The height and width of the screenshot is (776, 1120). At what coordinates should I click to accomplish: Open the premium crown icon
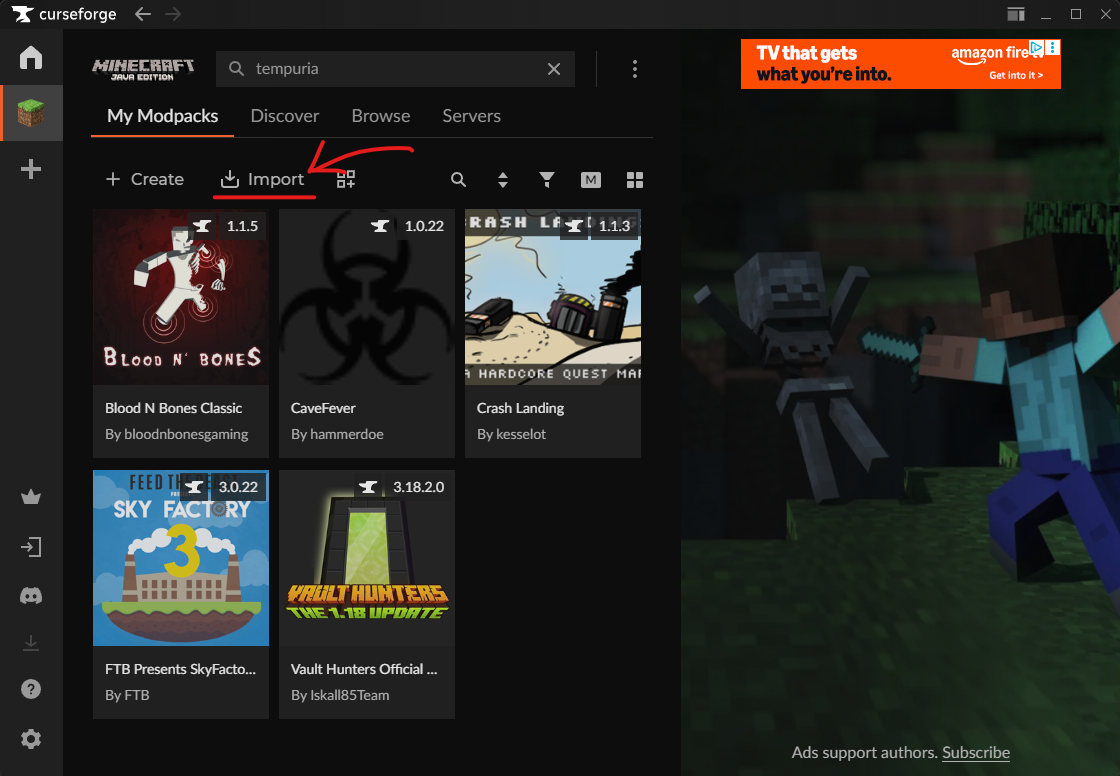(31, 497)
